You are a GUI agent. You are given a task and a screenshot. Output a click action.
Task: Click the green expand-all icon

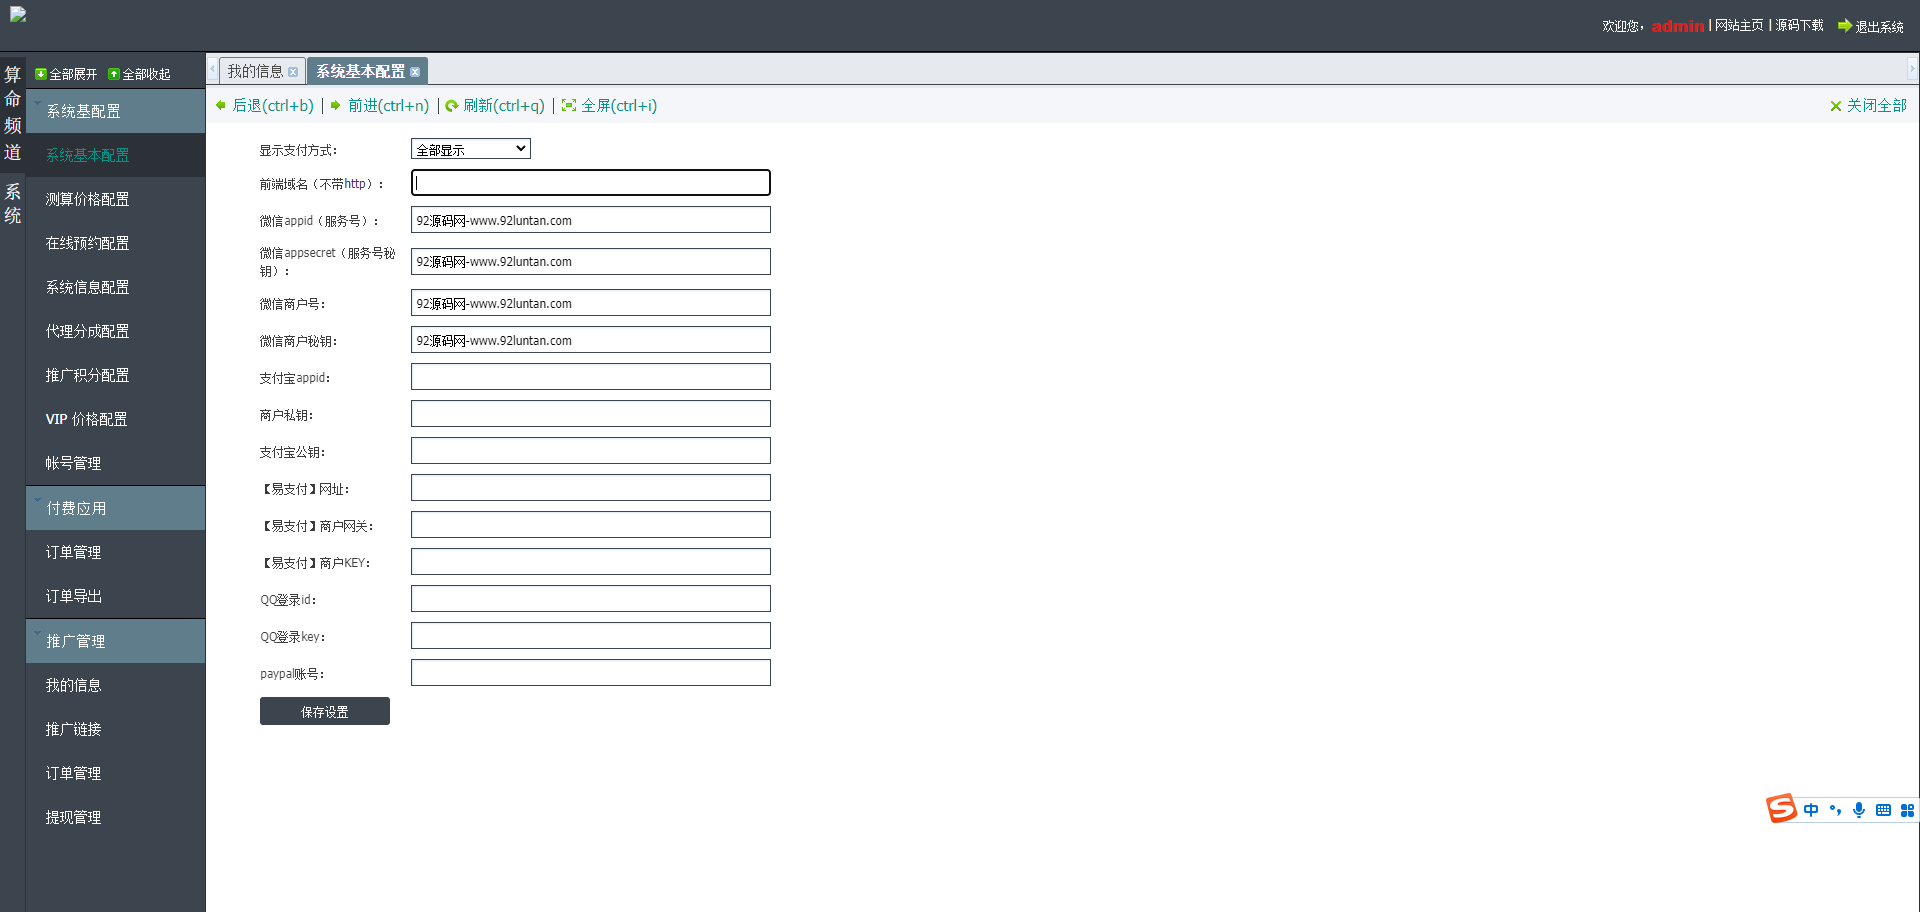click(41, 74)
